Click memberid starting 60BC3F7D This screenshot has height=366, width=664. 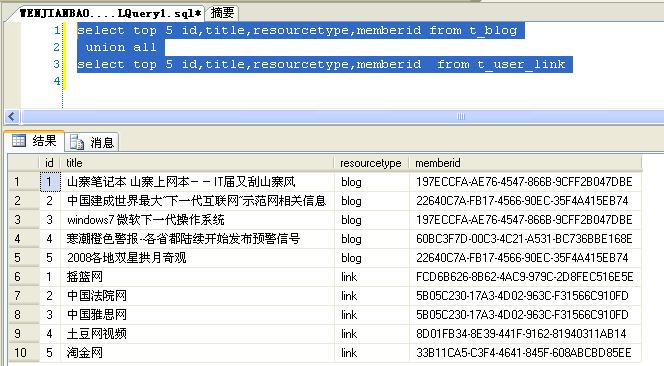click(525, 239)
